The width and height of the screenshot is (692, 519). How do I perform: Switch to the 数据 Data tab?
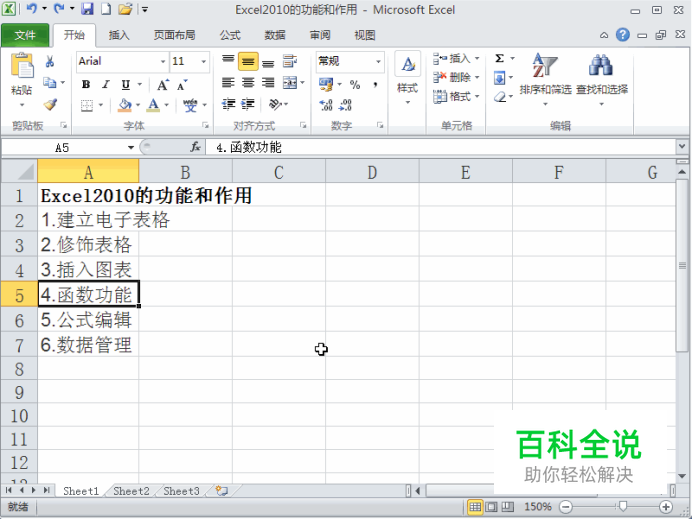coord(275,35)
